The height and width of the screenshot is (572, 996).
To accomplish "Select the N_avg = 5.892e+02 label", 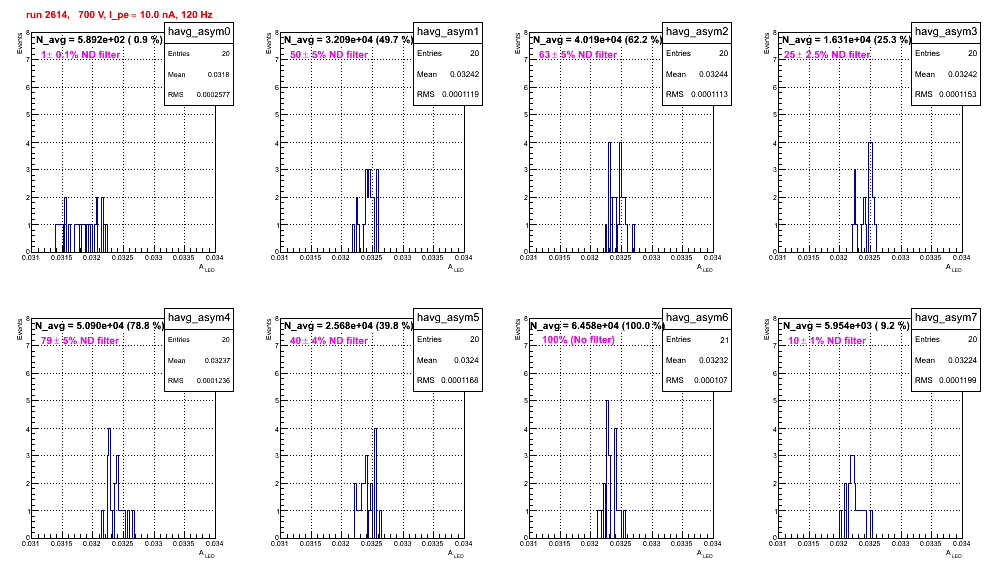I will point(99,40).
